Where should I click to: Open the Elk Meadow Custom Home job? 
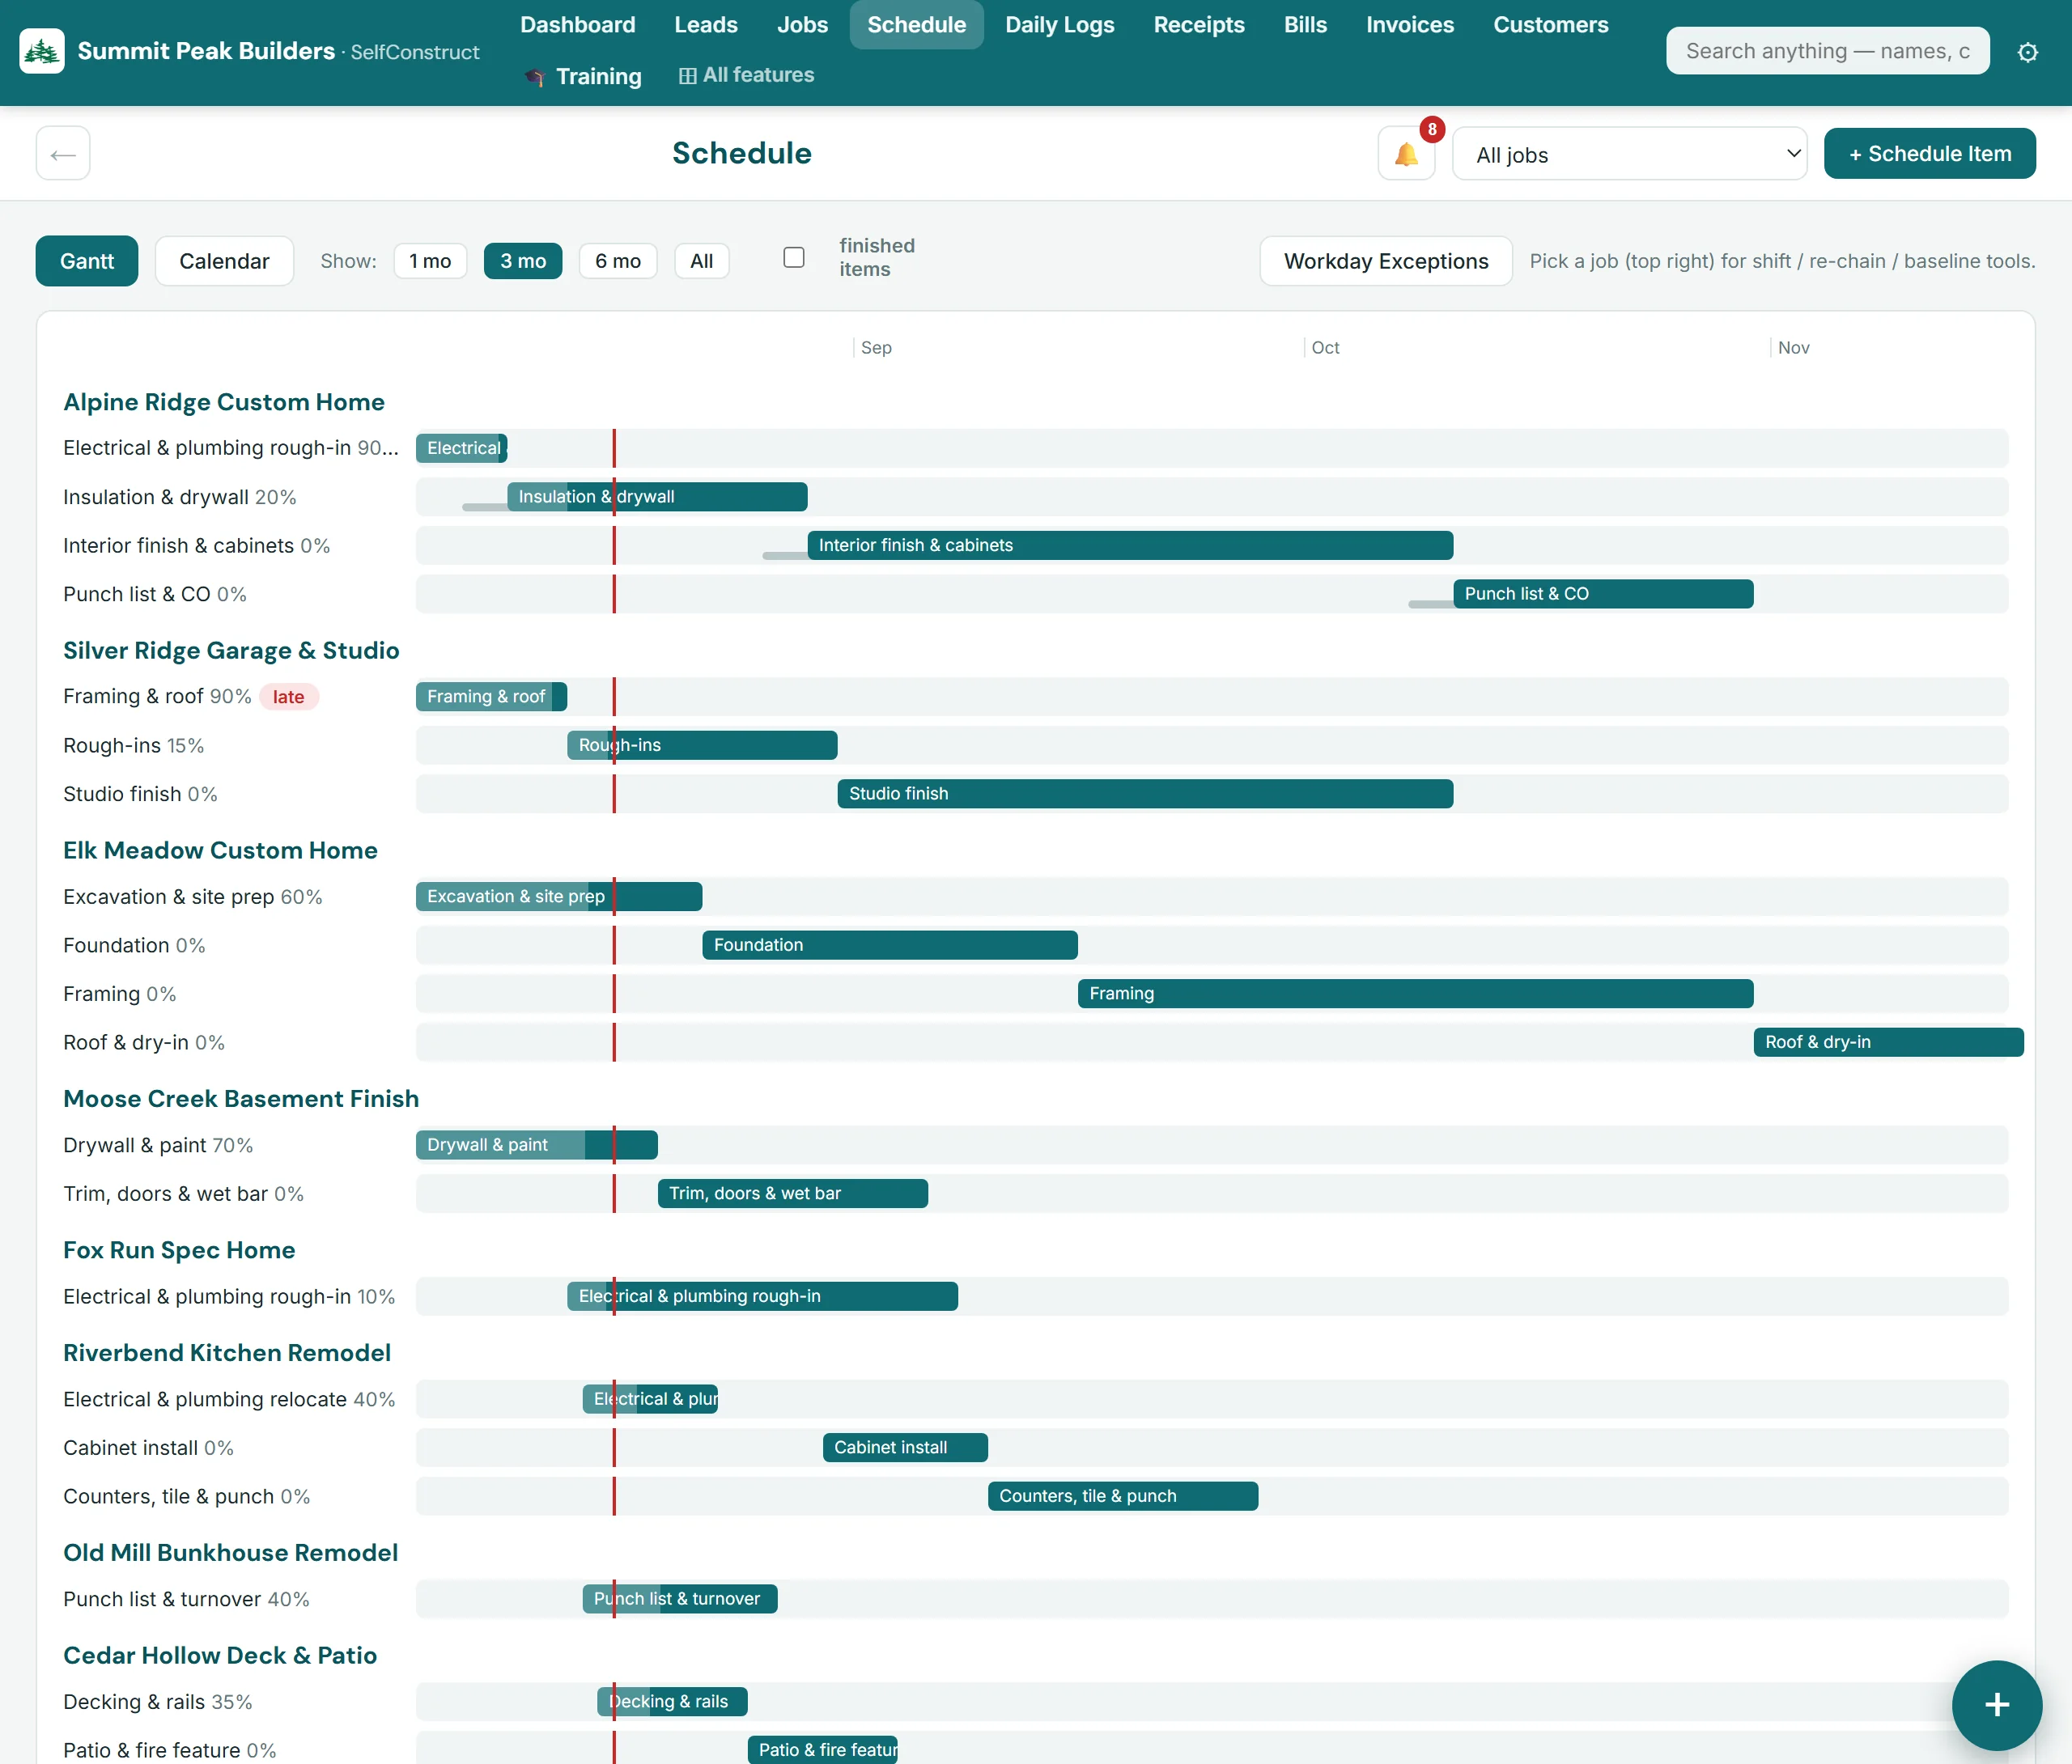[220, 850]
